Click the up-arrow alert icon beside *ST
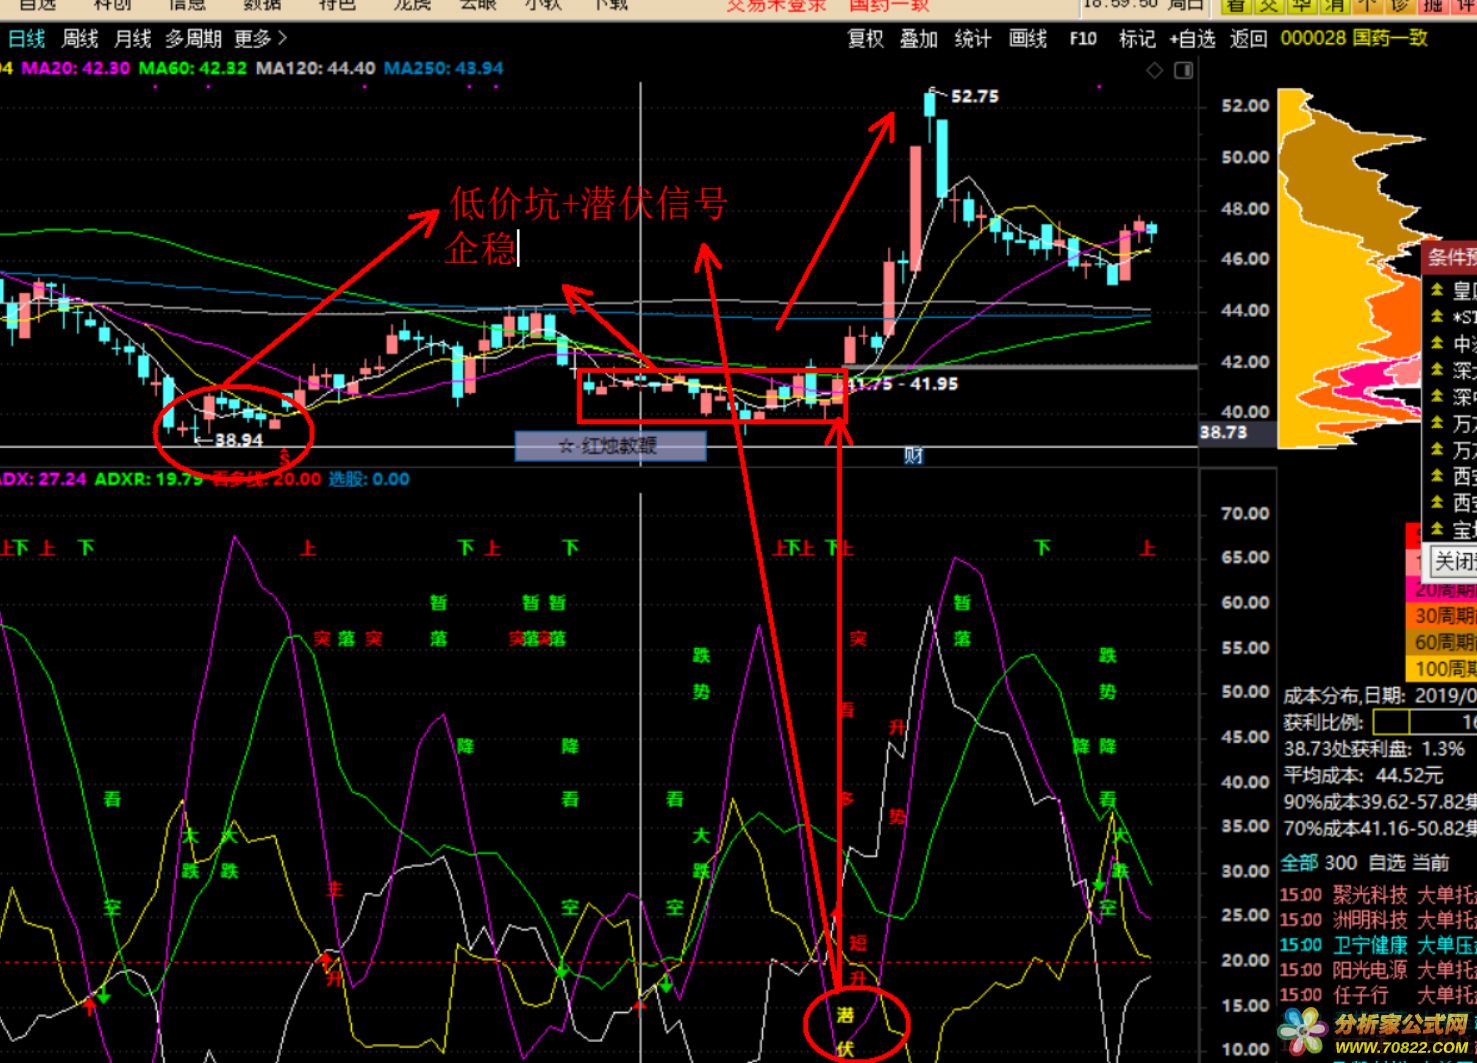Image resolution: width=1477 pixels, height=1063 pixels. (1437, 316)
